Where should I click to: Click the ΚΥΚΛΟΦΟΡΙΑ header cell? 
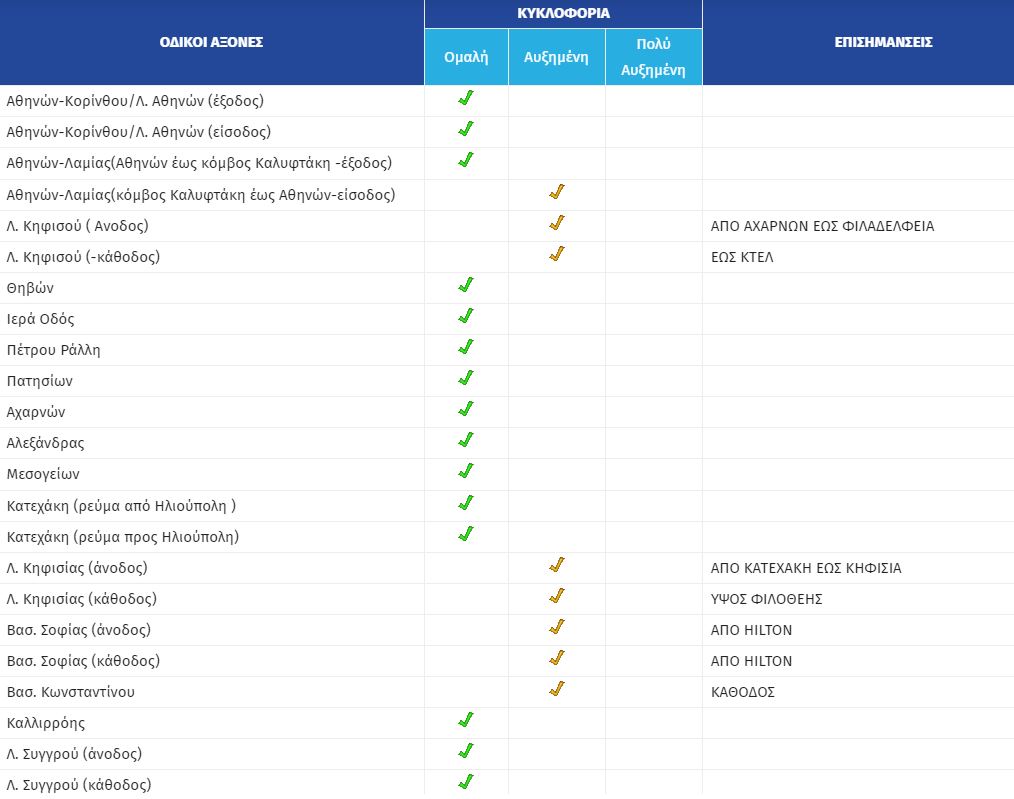tap(563, 14)
